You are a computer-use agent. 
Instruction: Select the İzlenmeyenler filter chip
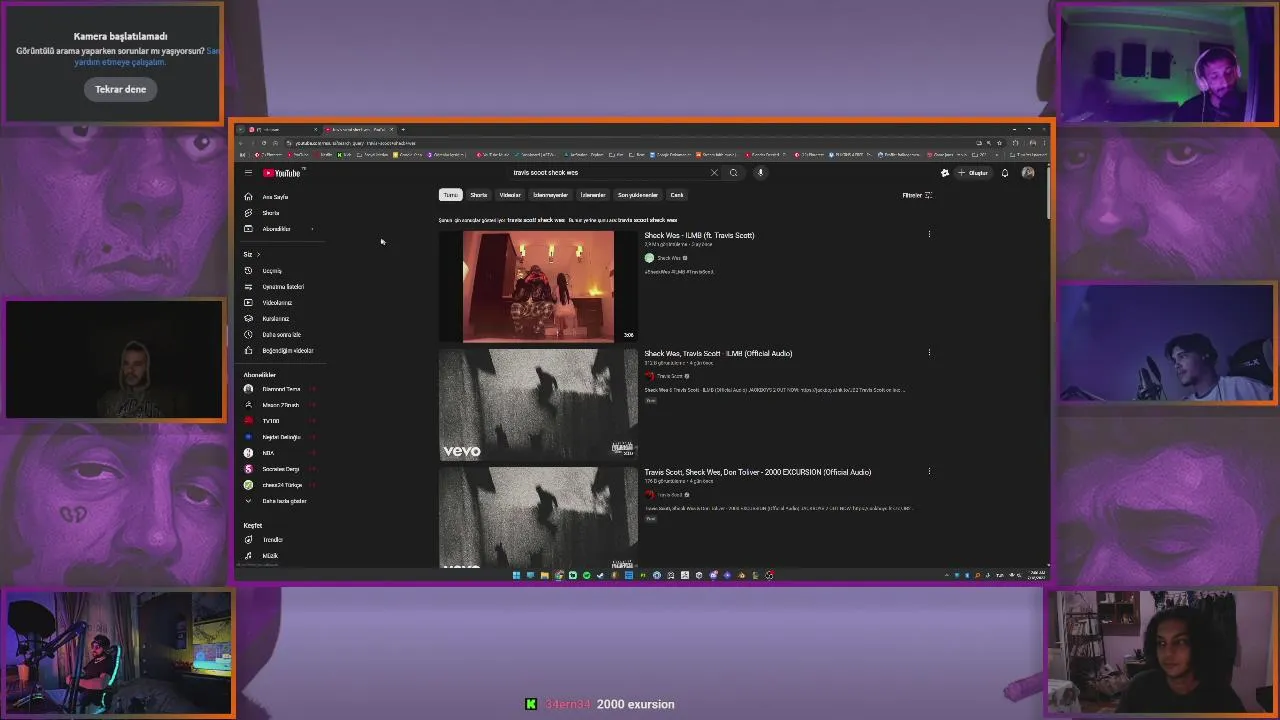[551, 195]
